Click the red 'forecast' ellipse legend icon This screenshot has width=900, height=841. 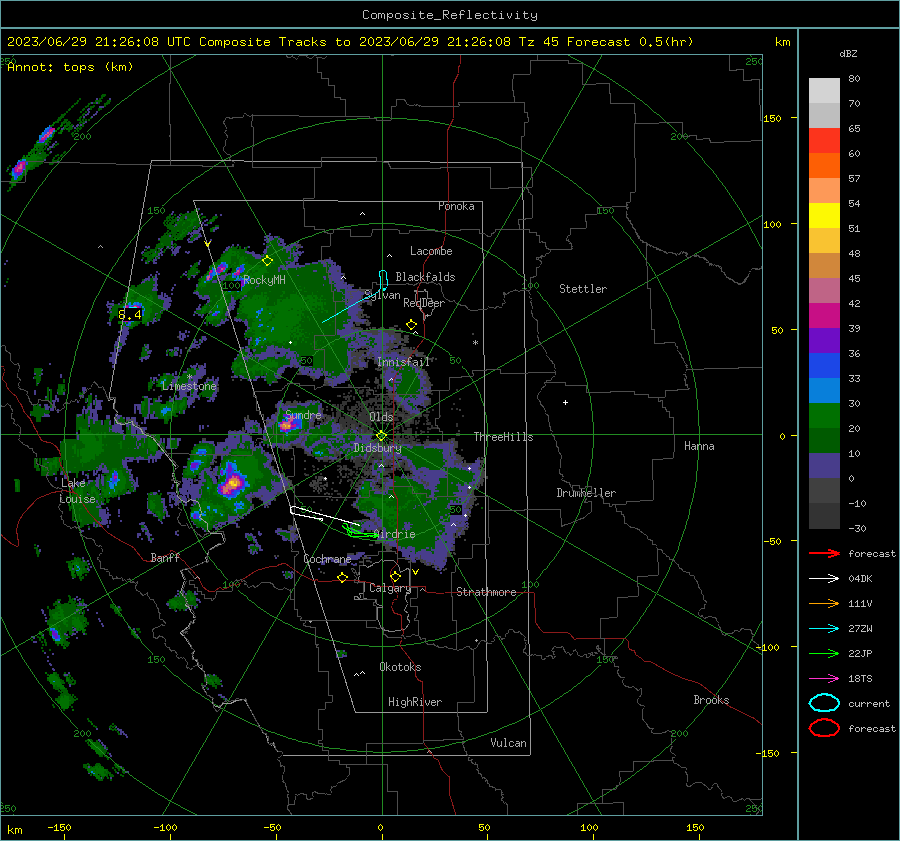824,728
